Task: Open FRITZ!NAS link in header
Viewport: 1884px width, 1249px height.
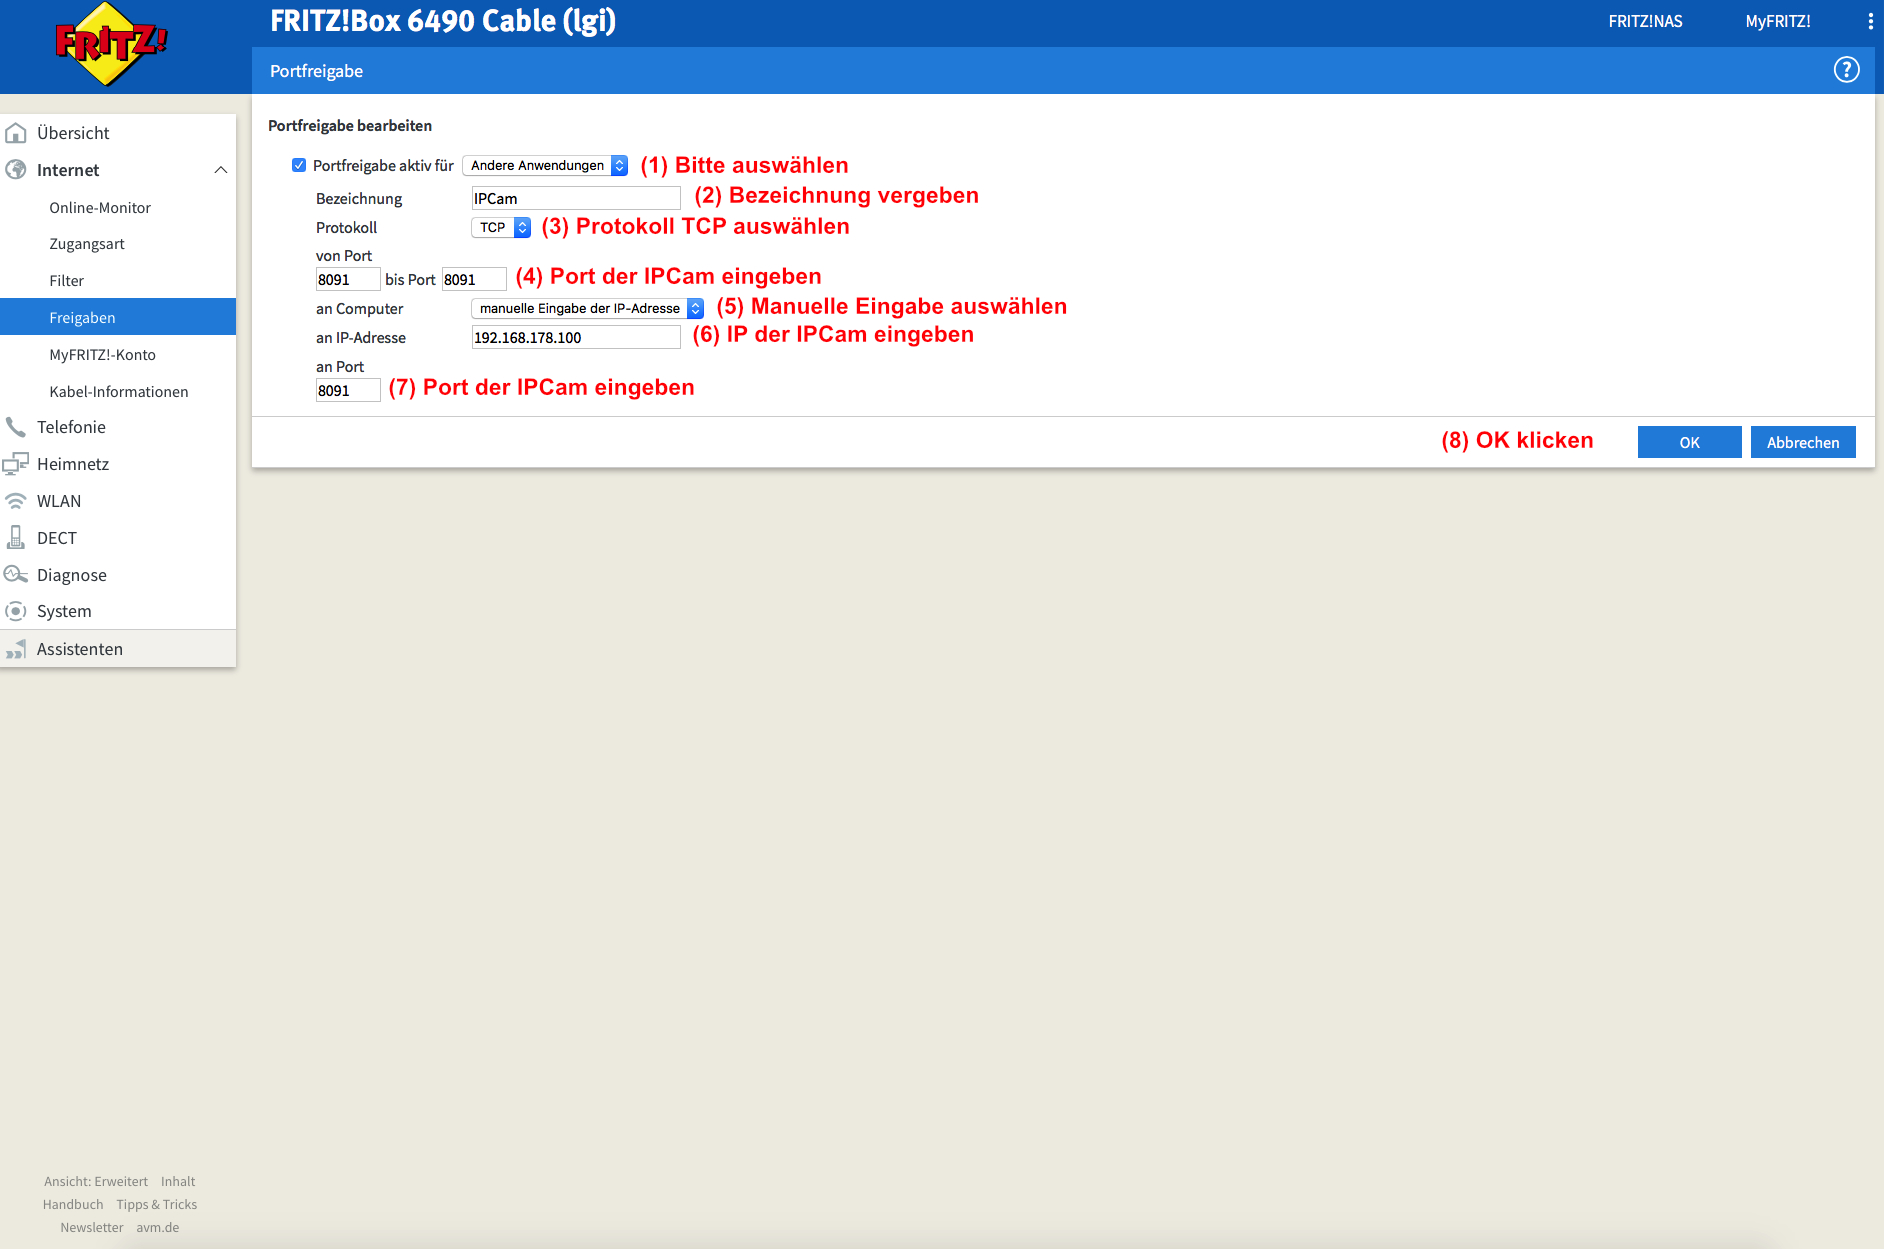Action: click(1645, 21)
